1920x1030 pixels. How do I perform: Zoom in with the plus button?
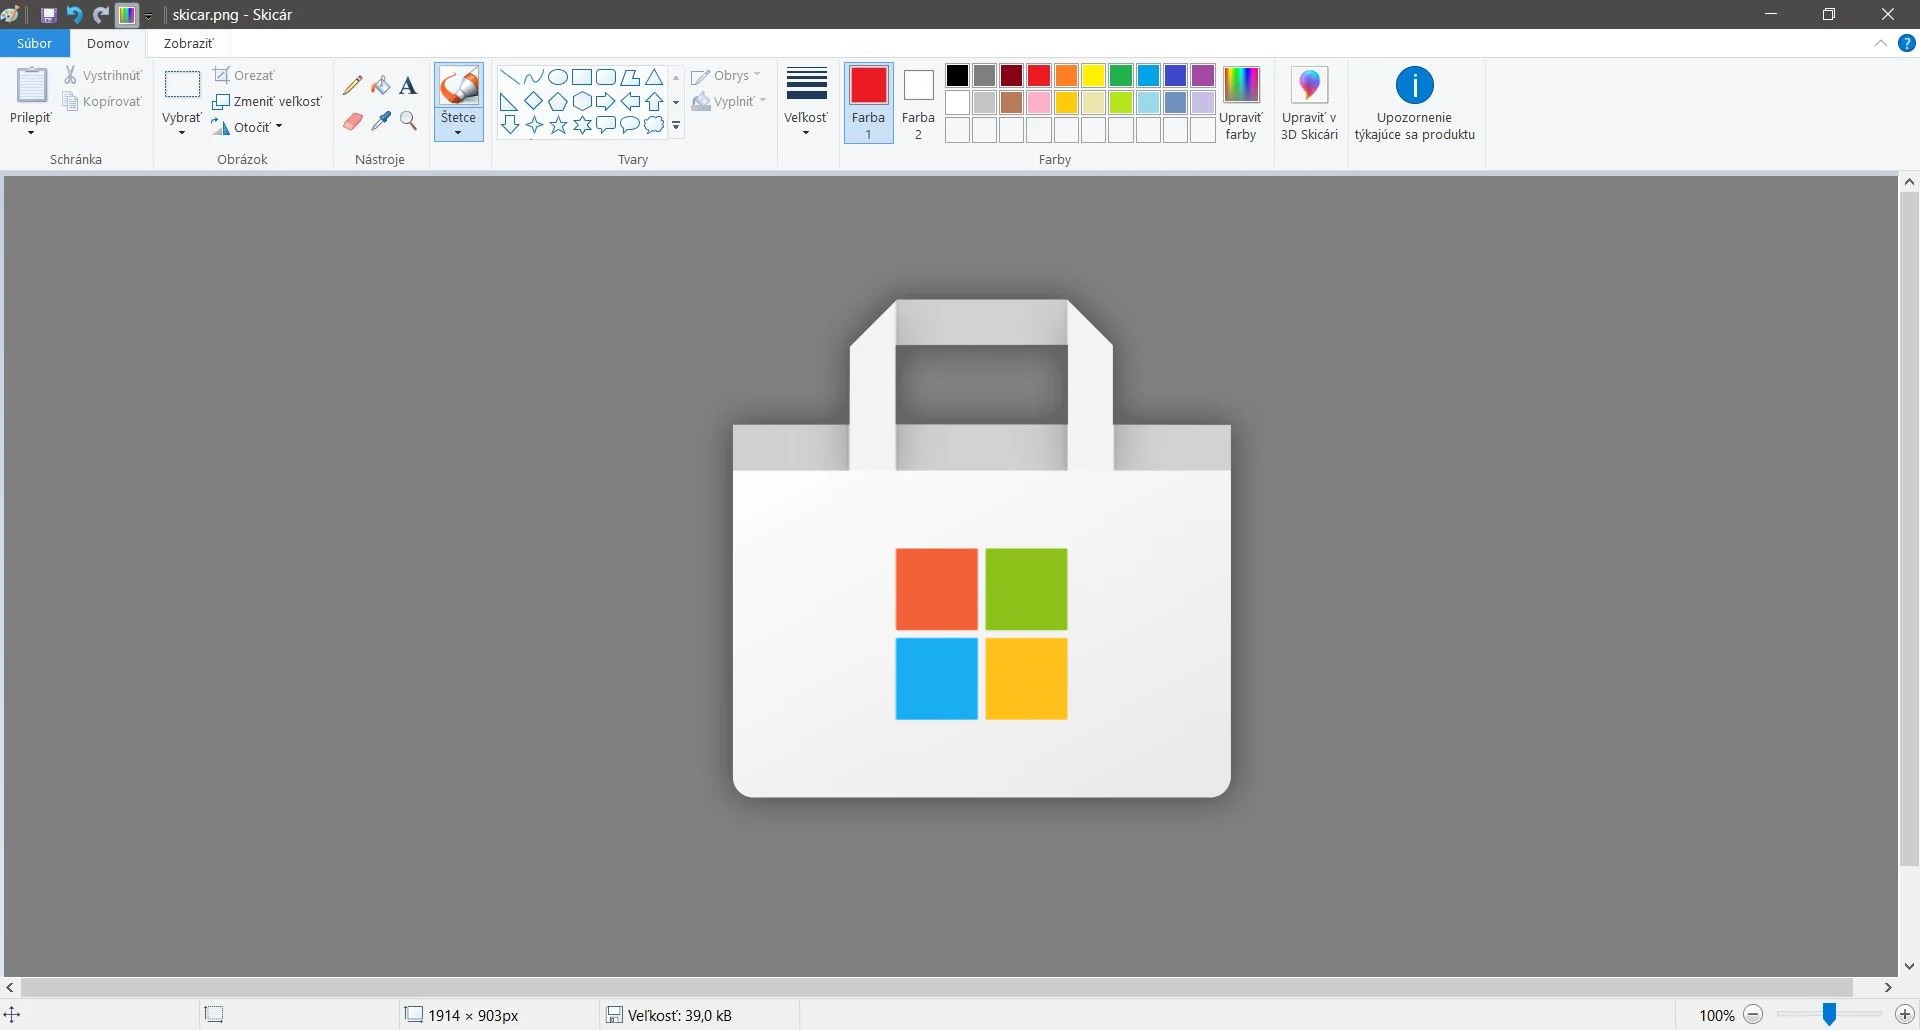click(x=1904, y=1015)
